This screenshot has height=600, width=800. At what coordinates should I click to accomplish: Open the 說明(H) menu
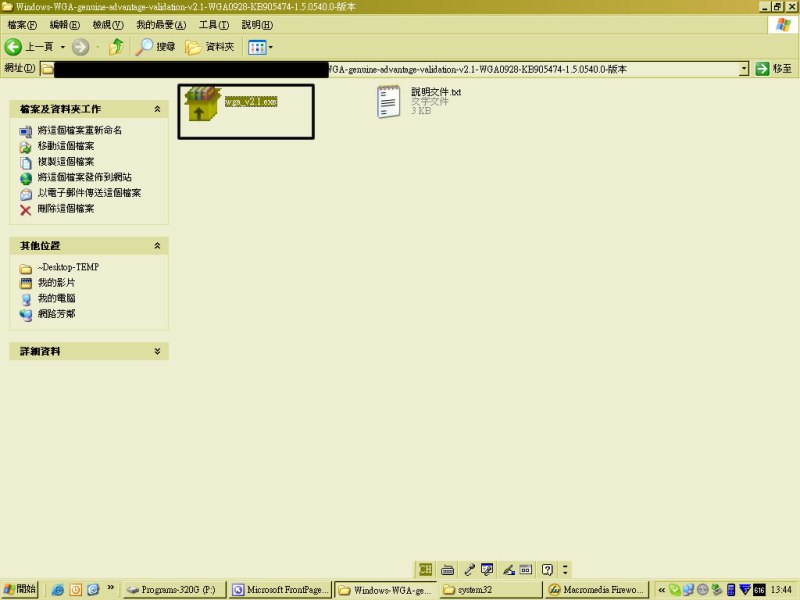click(257, 24)
